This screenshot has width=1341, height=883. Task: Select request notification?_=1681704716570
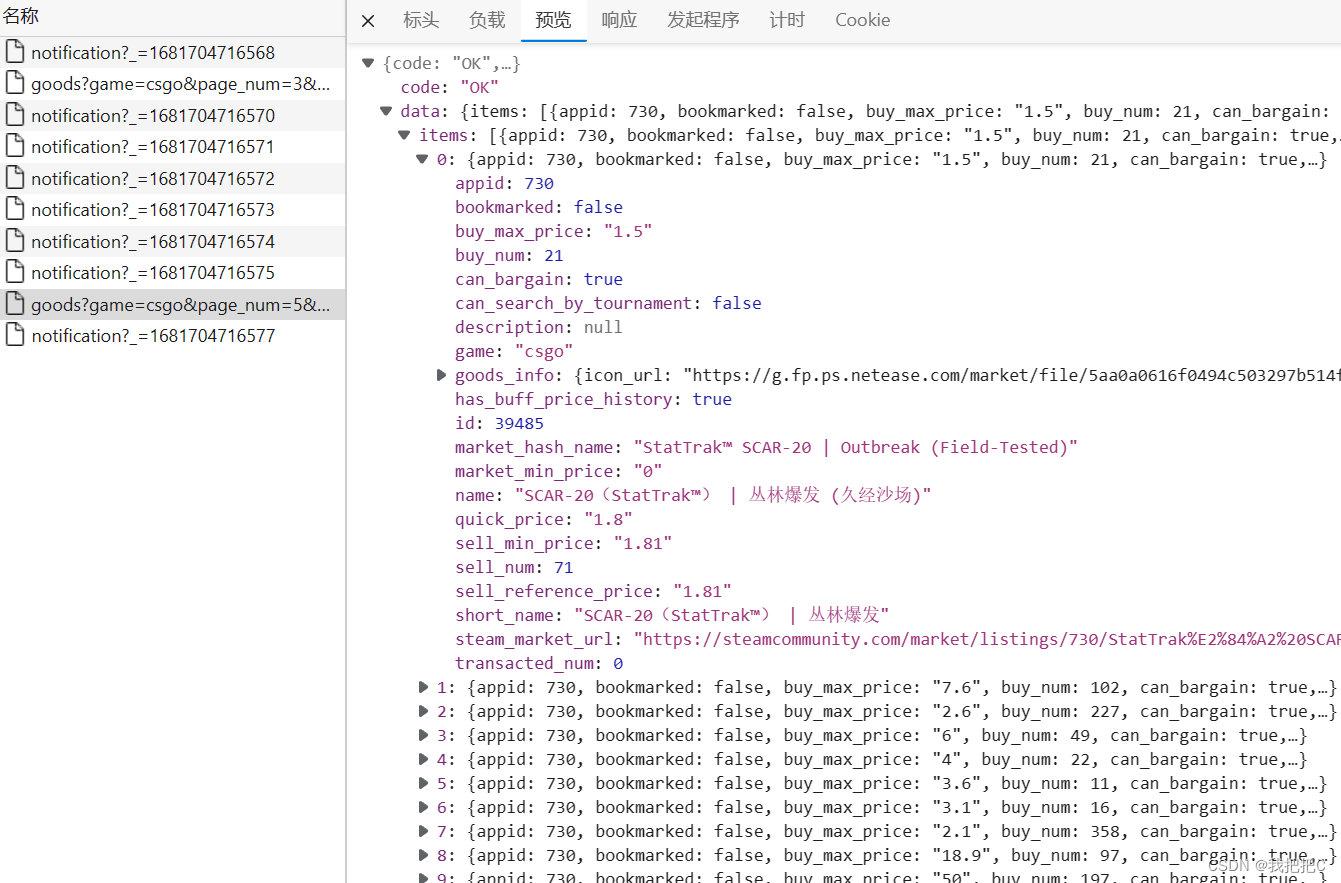tap(173, 116)
